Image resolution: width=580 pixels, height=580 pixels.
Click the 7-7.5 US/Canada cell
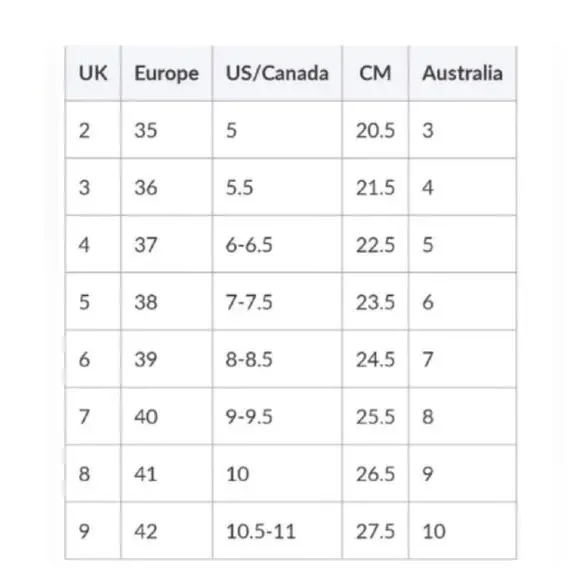point(277,301)
